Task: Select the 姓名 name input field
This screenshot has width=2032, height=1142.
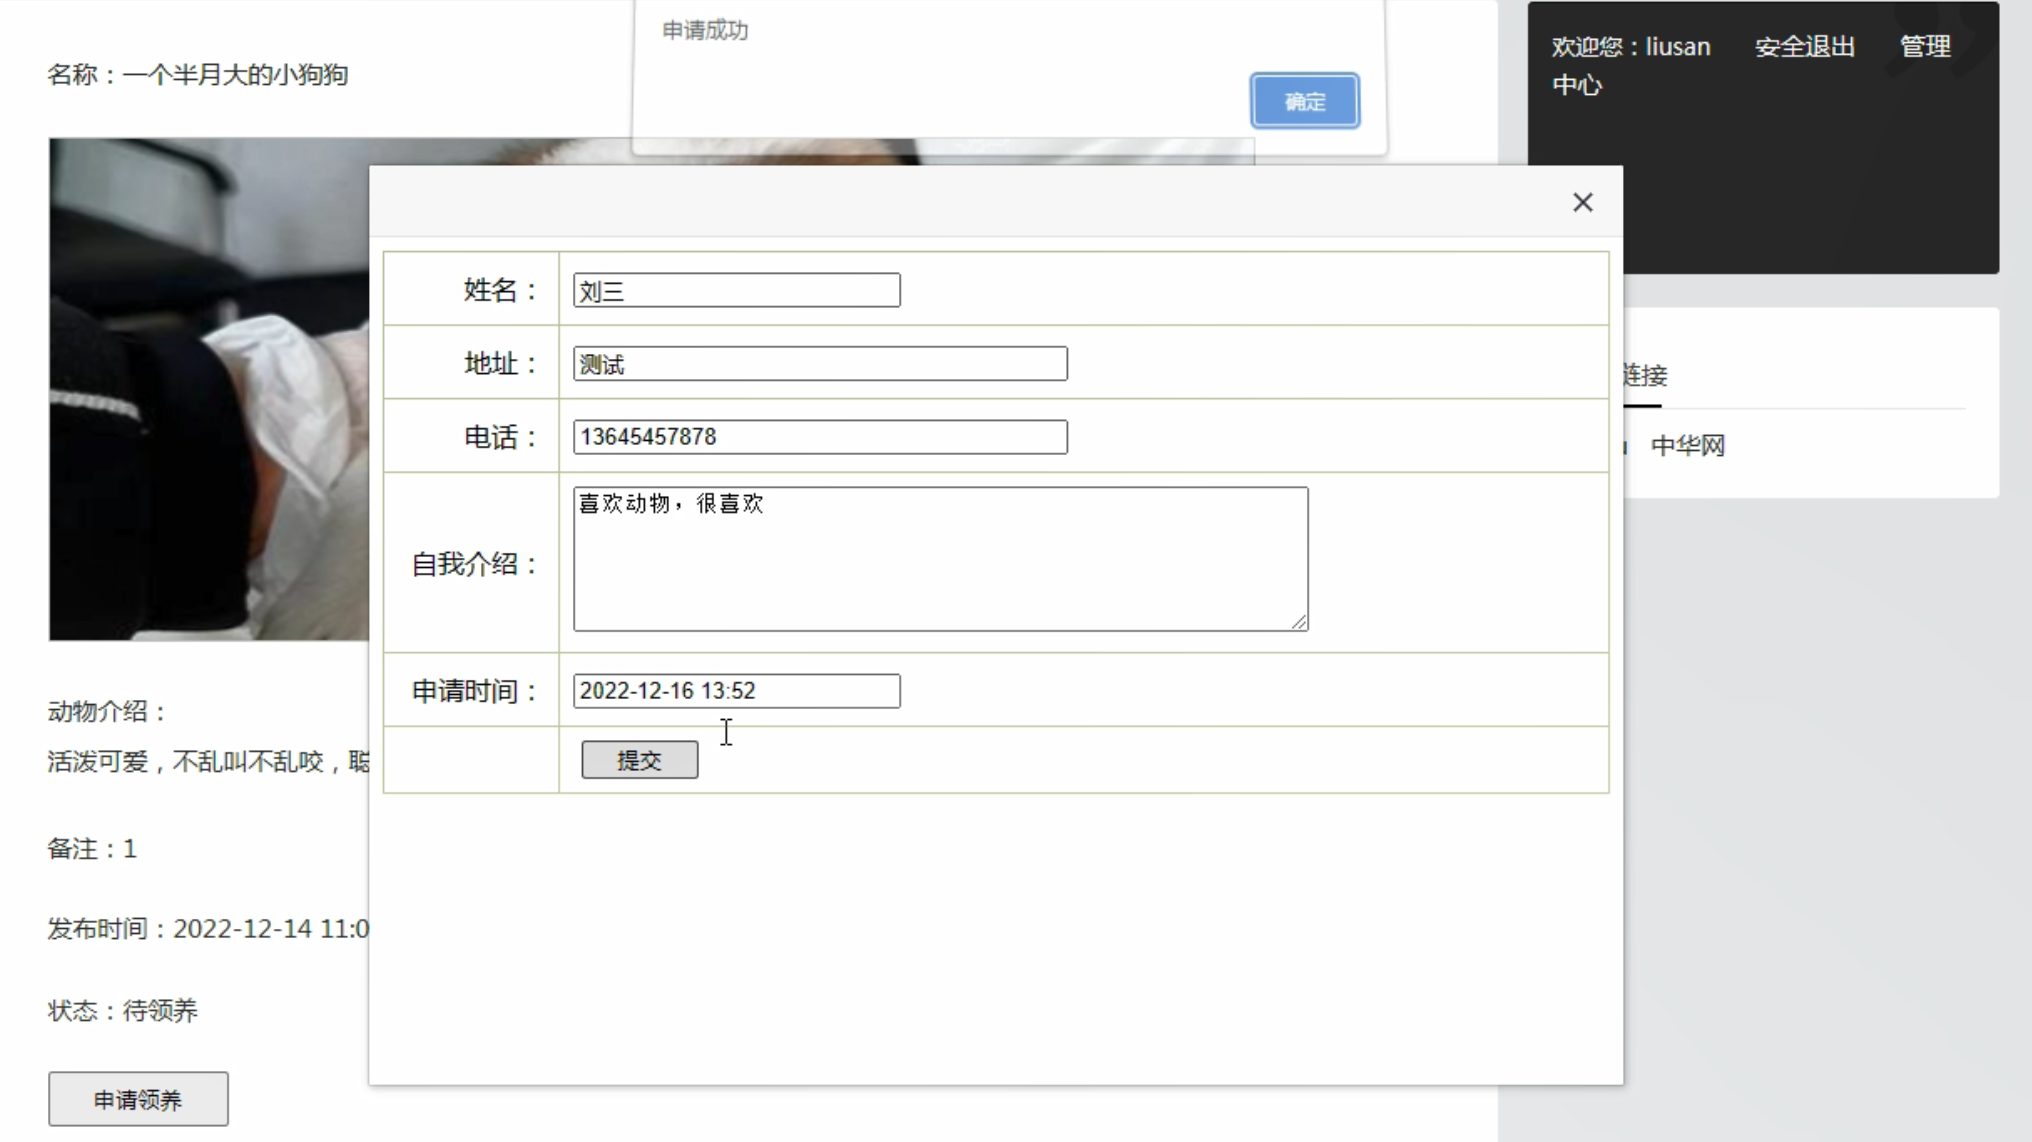Action: coord(737,290)
